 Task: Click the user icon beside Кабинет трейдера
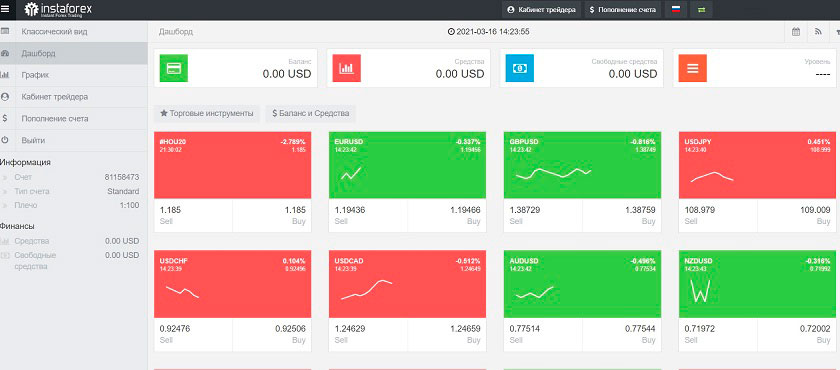pos(5,97)
